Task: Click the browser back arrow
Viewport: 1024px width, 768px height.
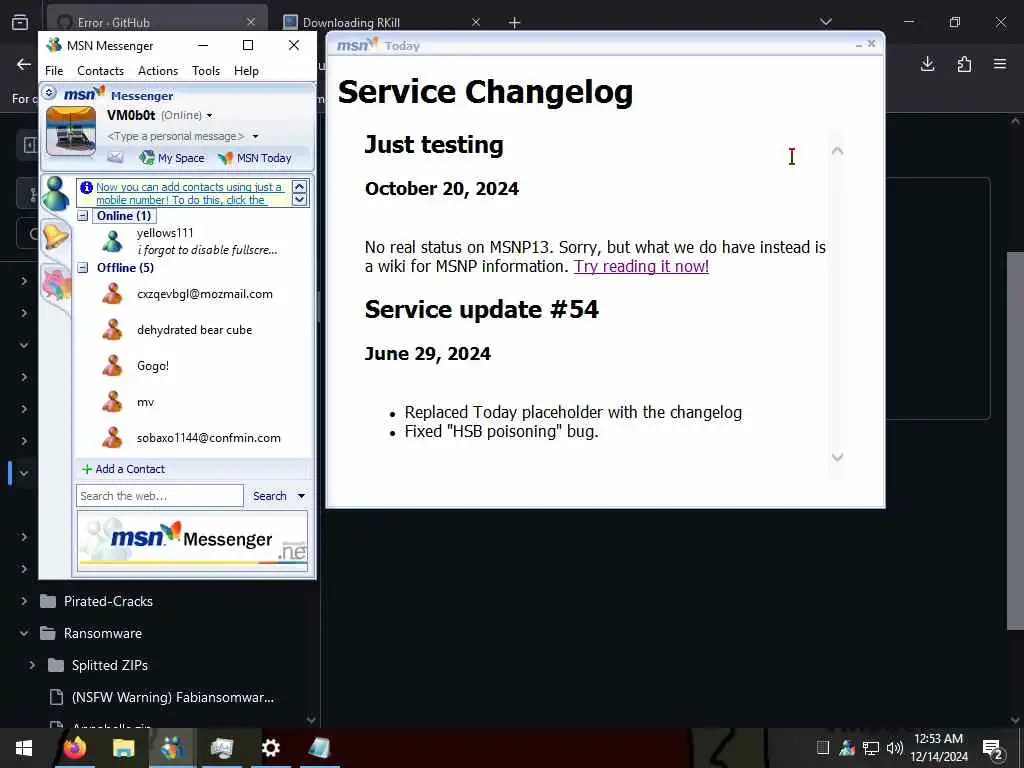Action: coord(24,64)
